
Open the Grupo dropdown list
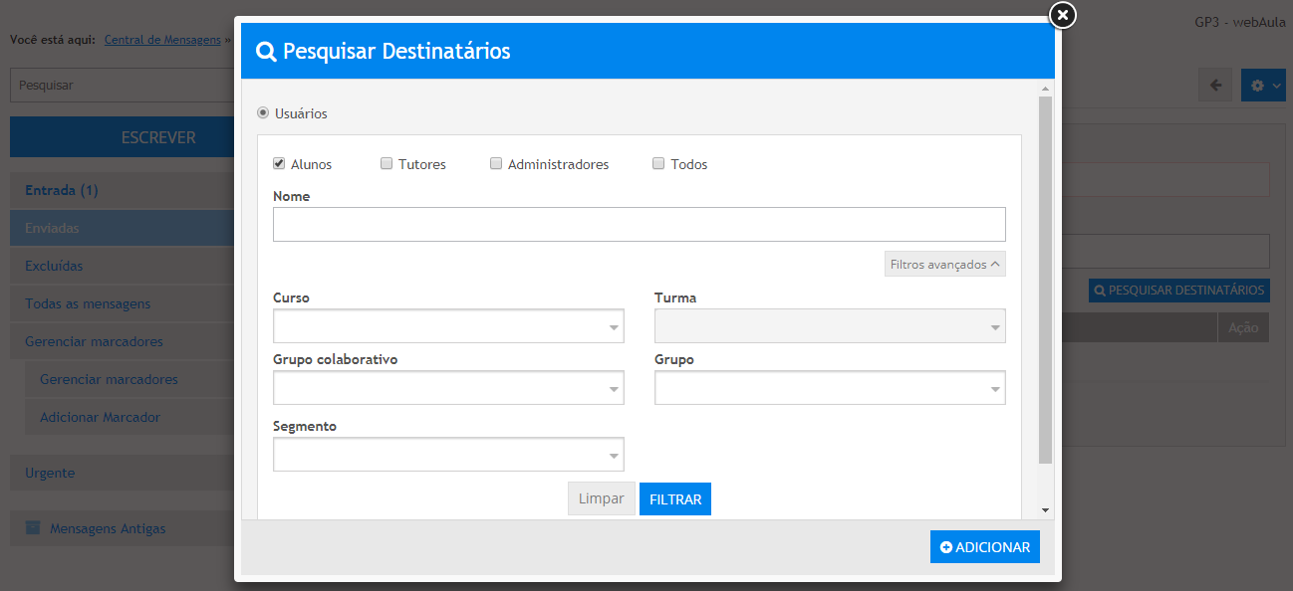[x=829, y=388]
